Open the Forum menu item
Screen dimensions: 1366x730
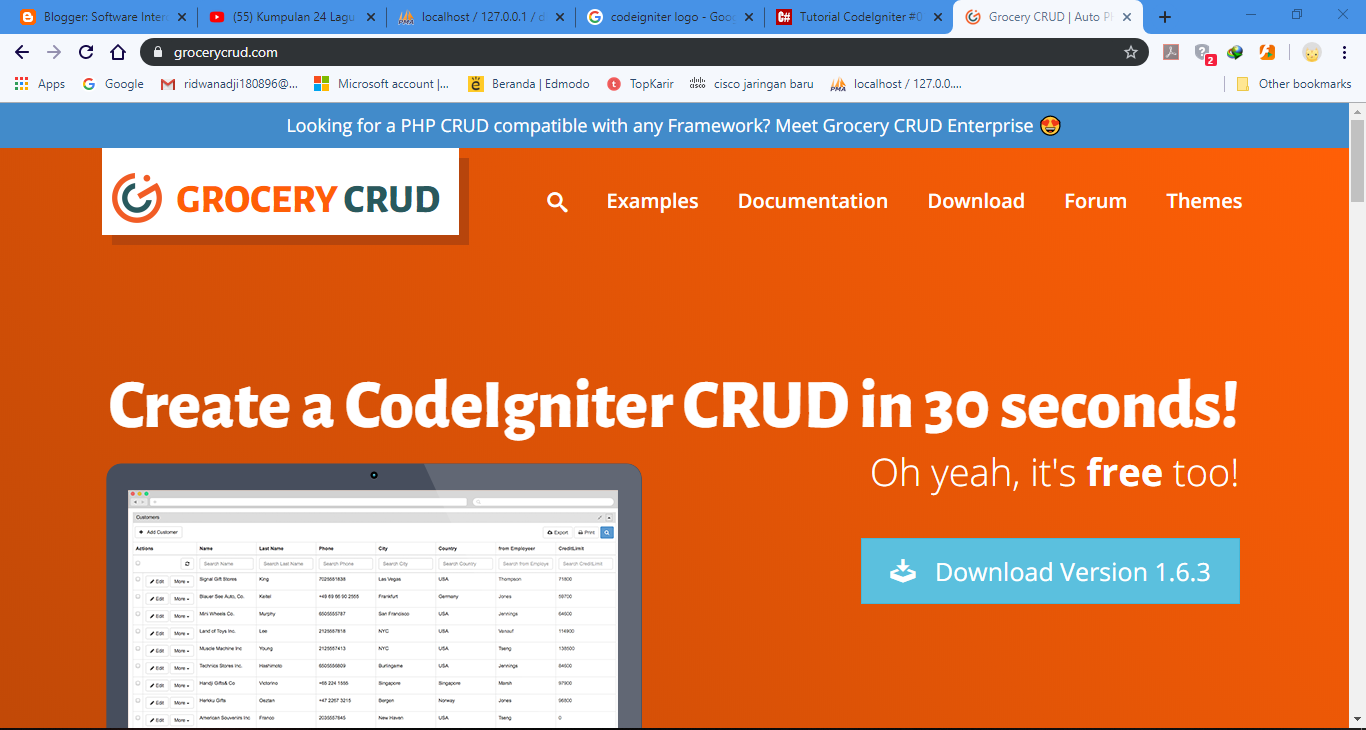[1095, 201]
